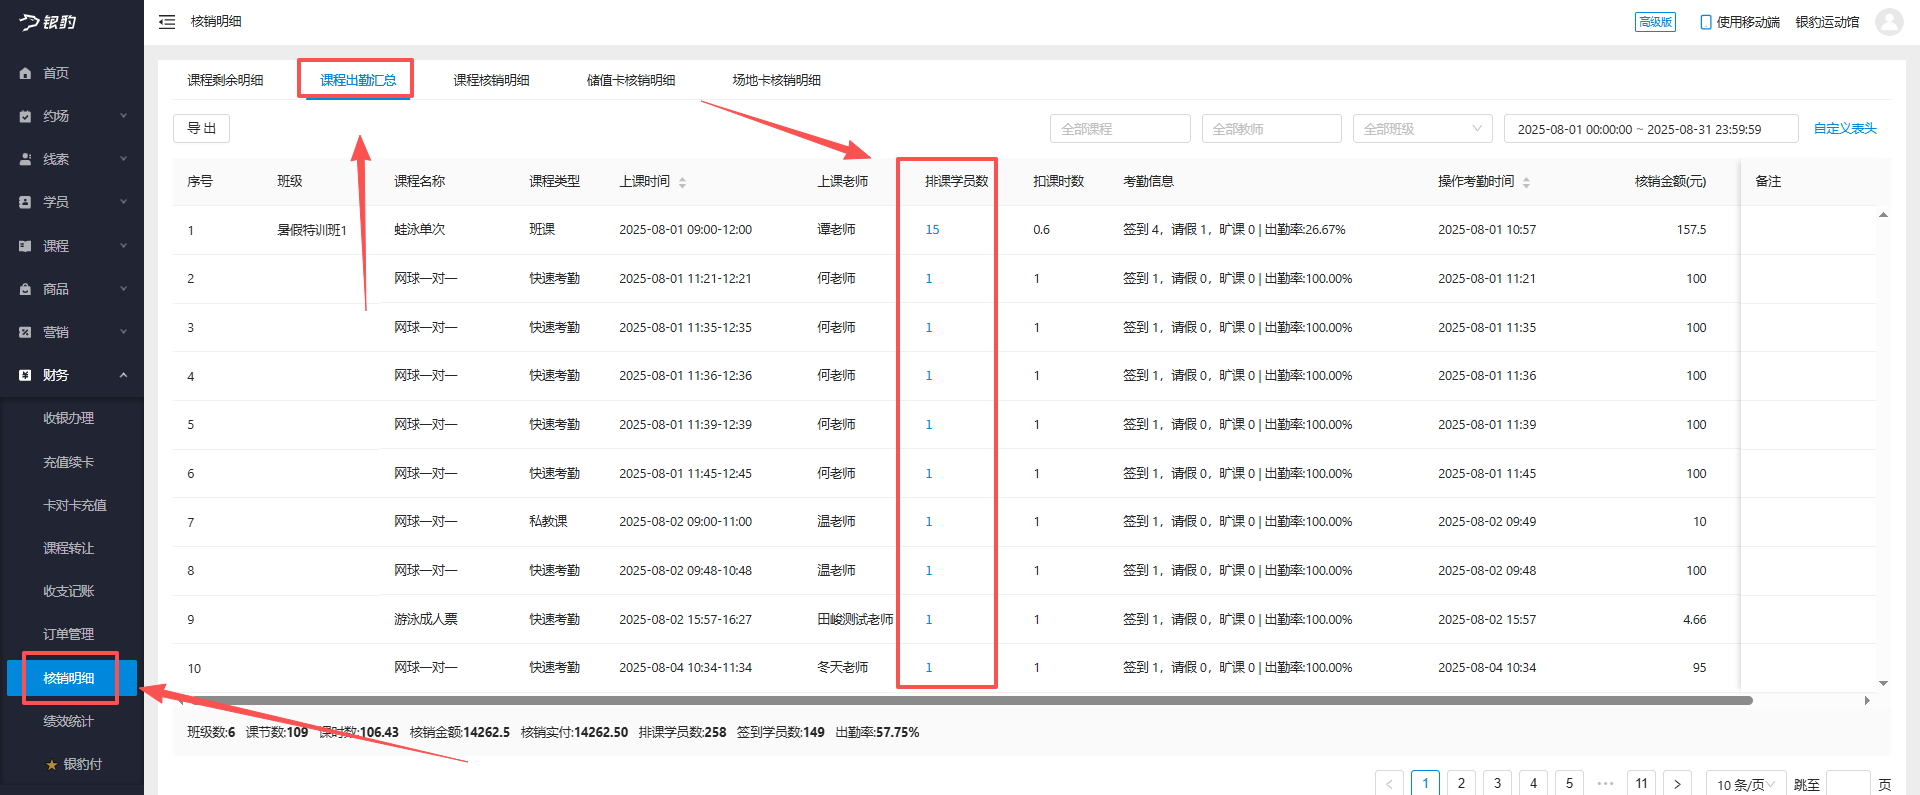Click the 暑假特训班1 class cell
This screenshot has height=795, width=1920.
point(312,230)
